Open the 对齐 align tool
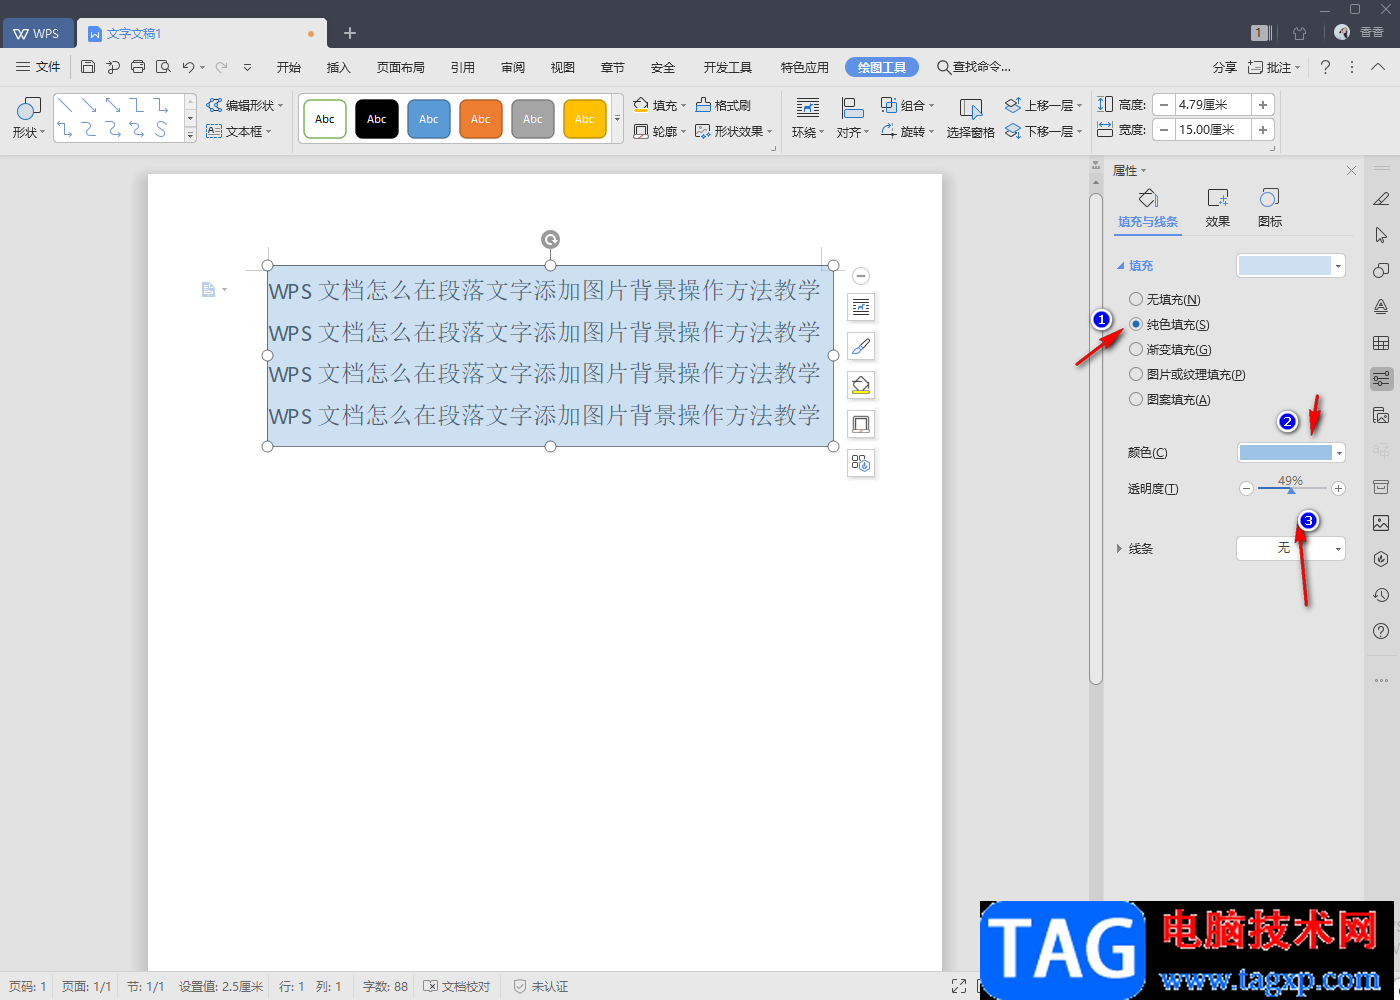The height and width of the screenshot is (1000, 1400). (853, 117)
